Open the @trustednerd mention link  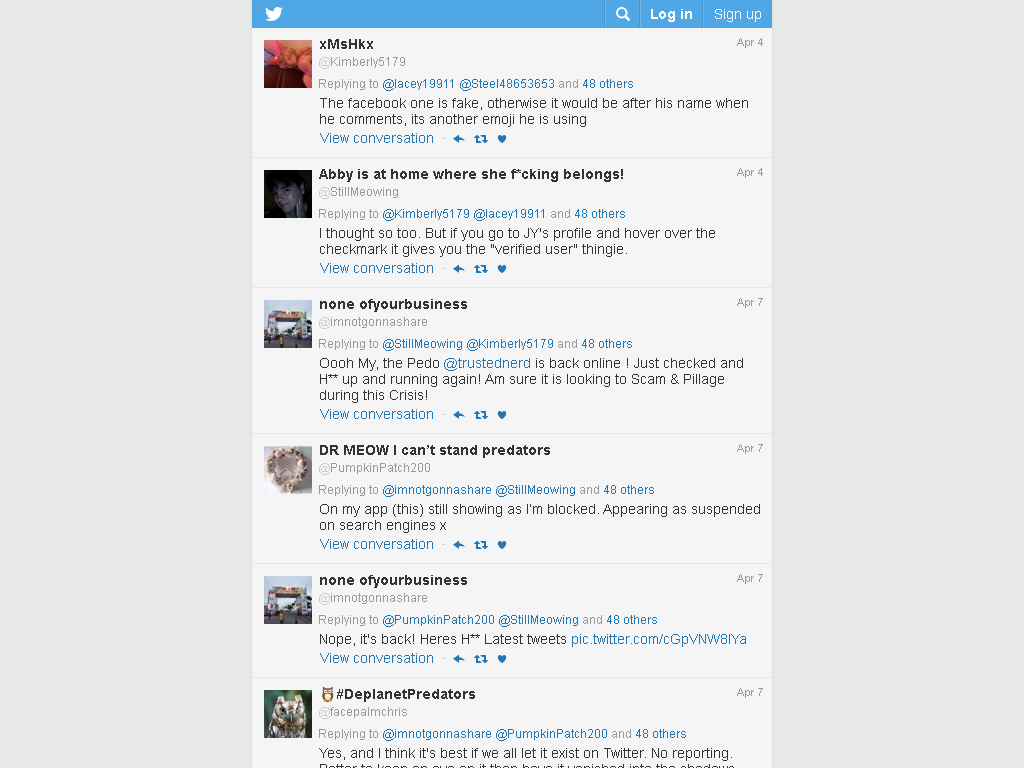coord(487,363)
